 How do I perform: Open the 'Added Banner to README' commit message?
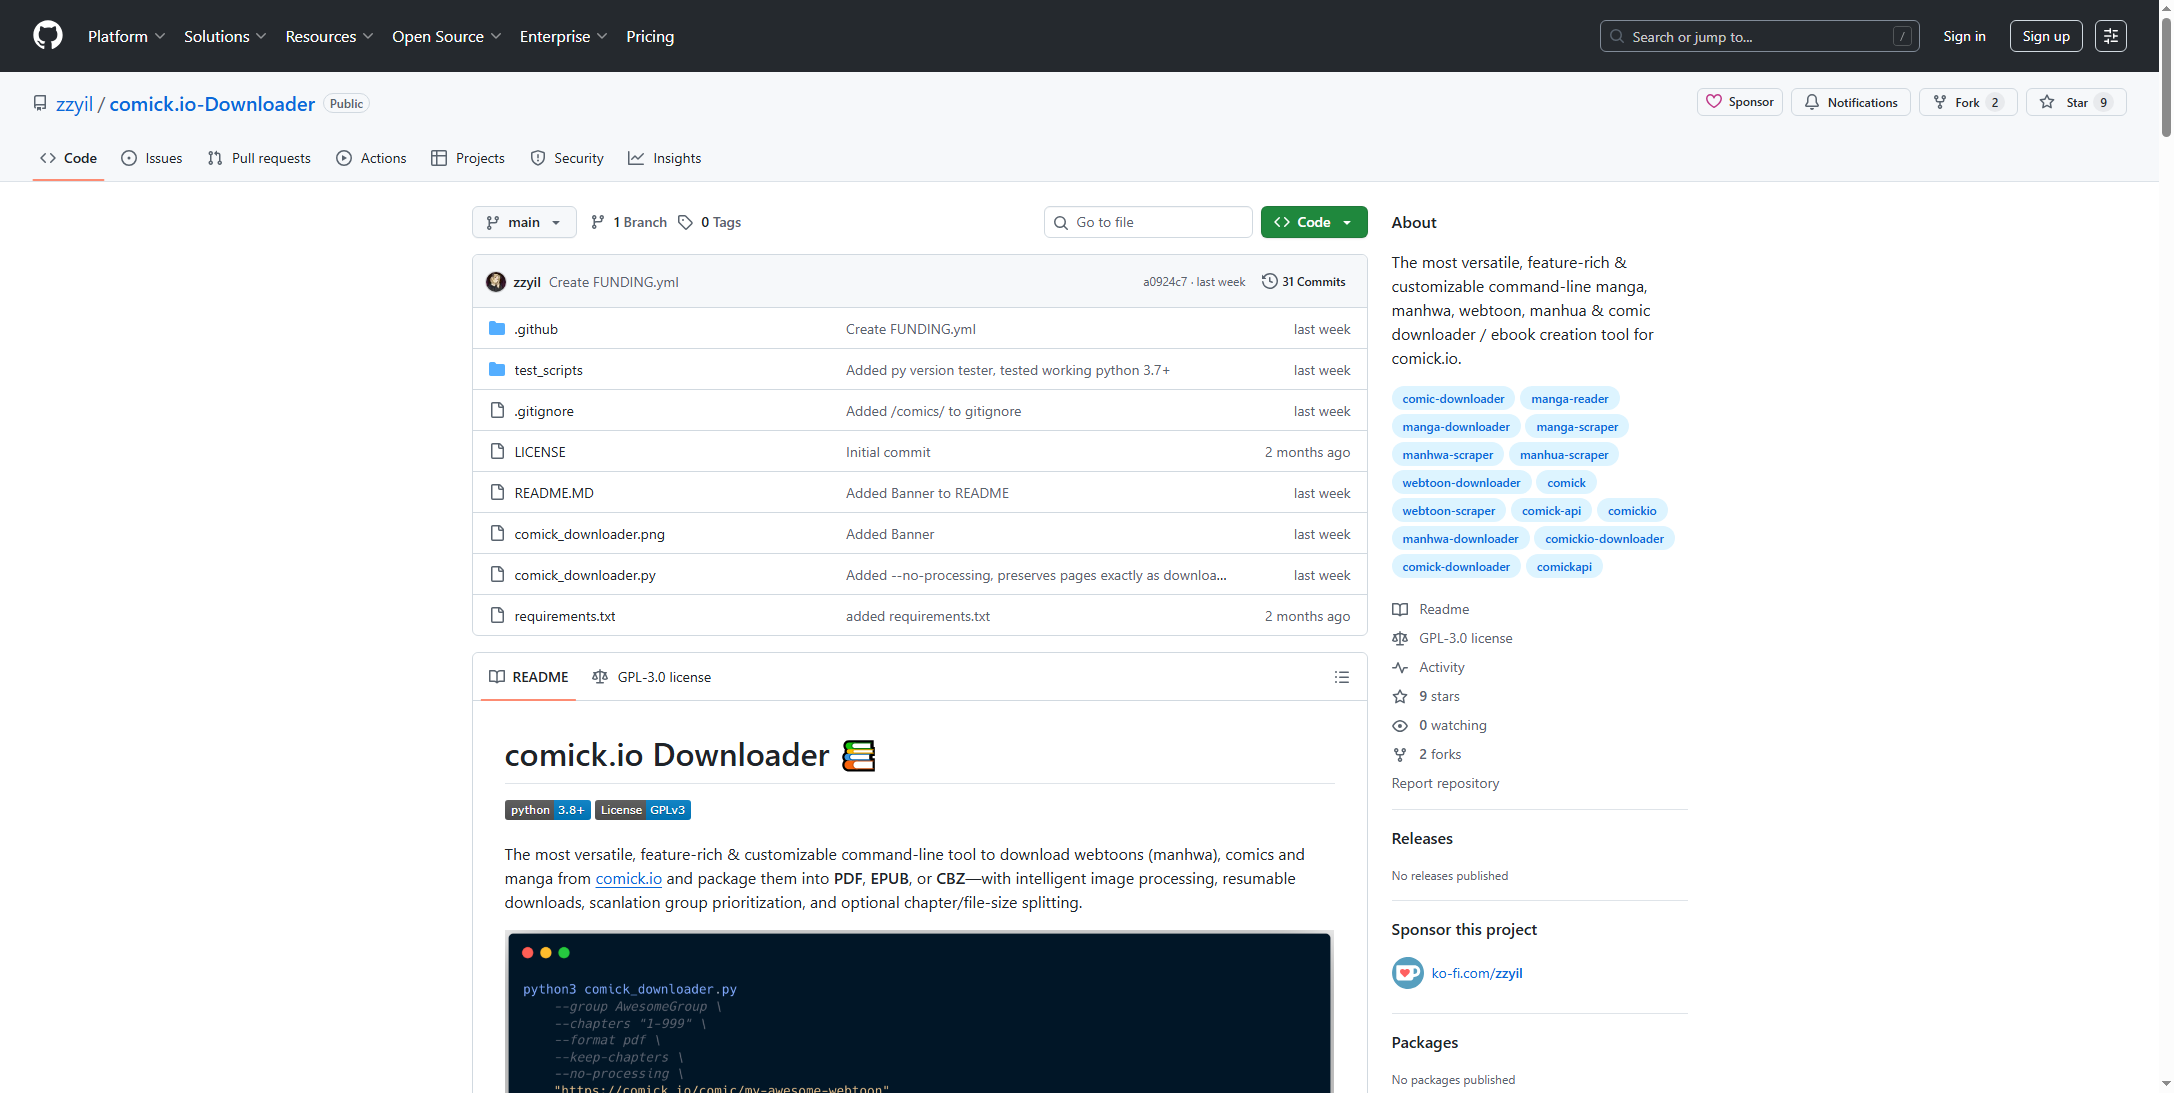[x=927, y=493]
